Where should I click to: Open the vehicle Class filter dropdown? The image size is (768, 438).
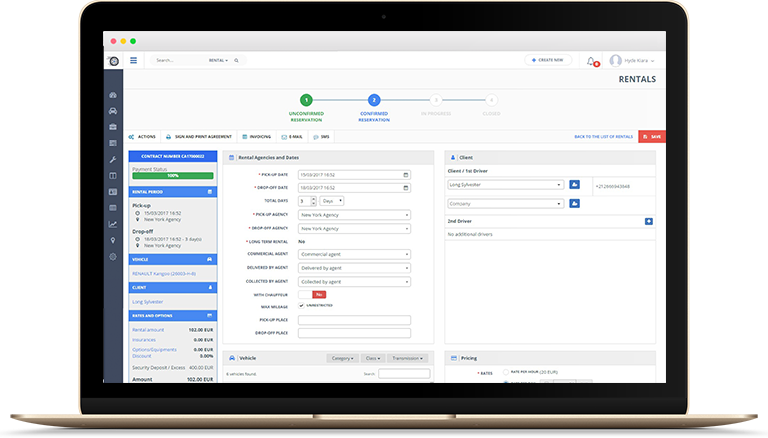(373, 358)
